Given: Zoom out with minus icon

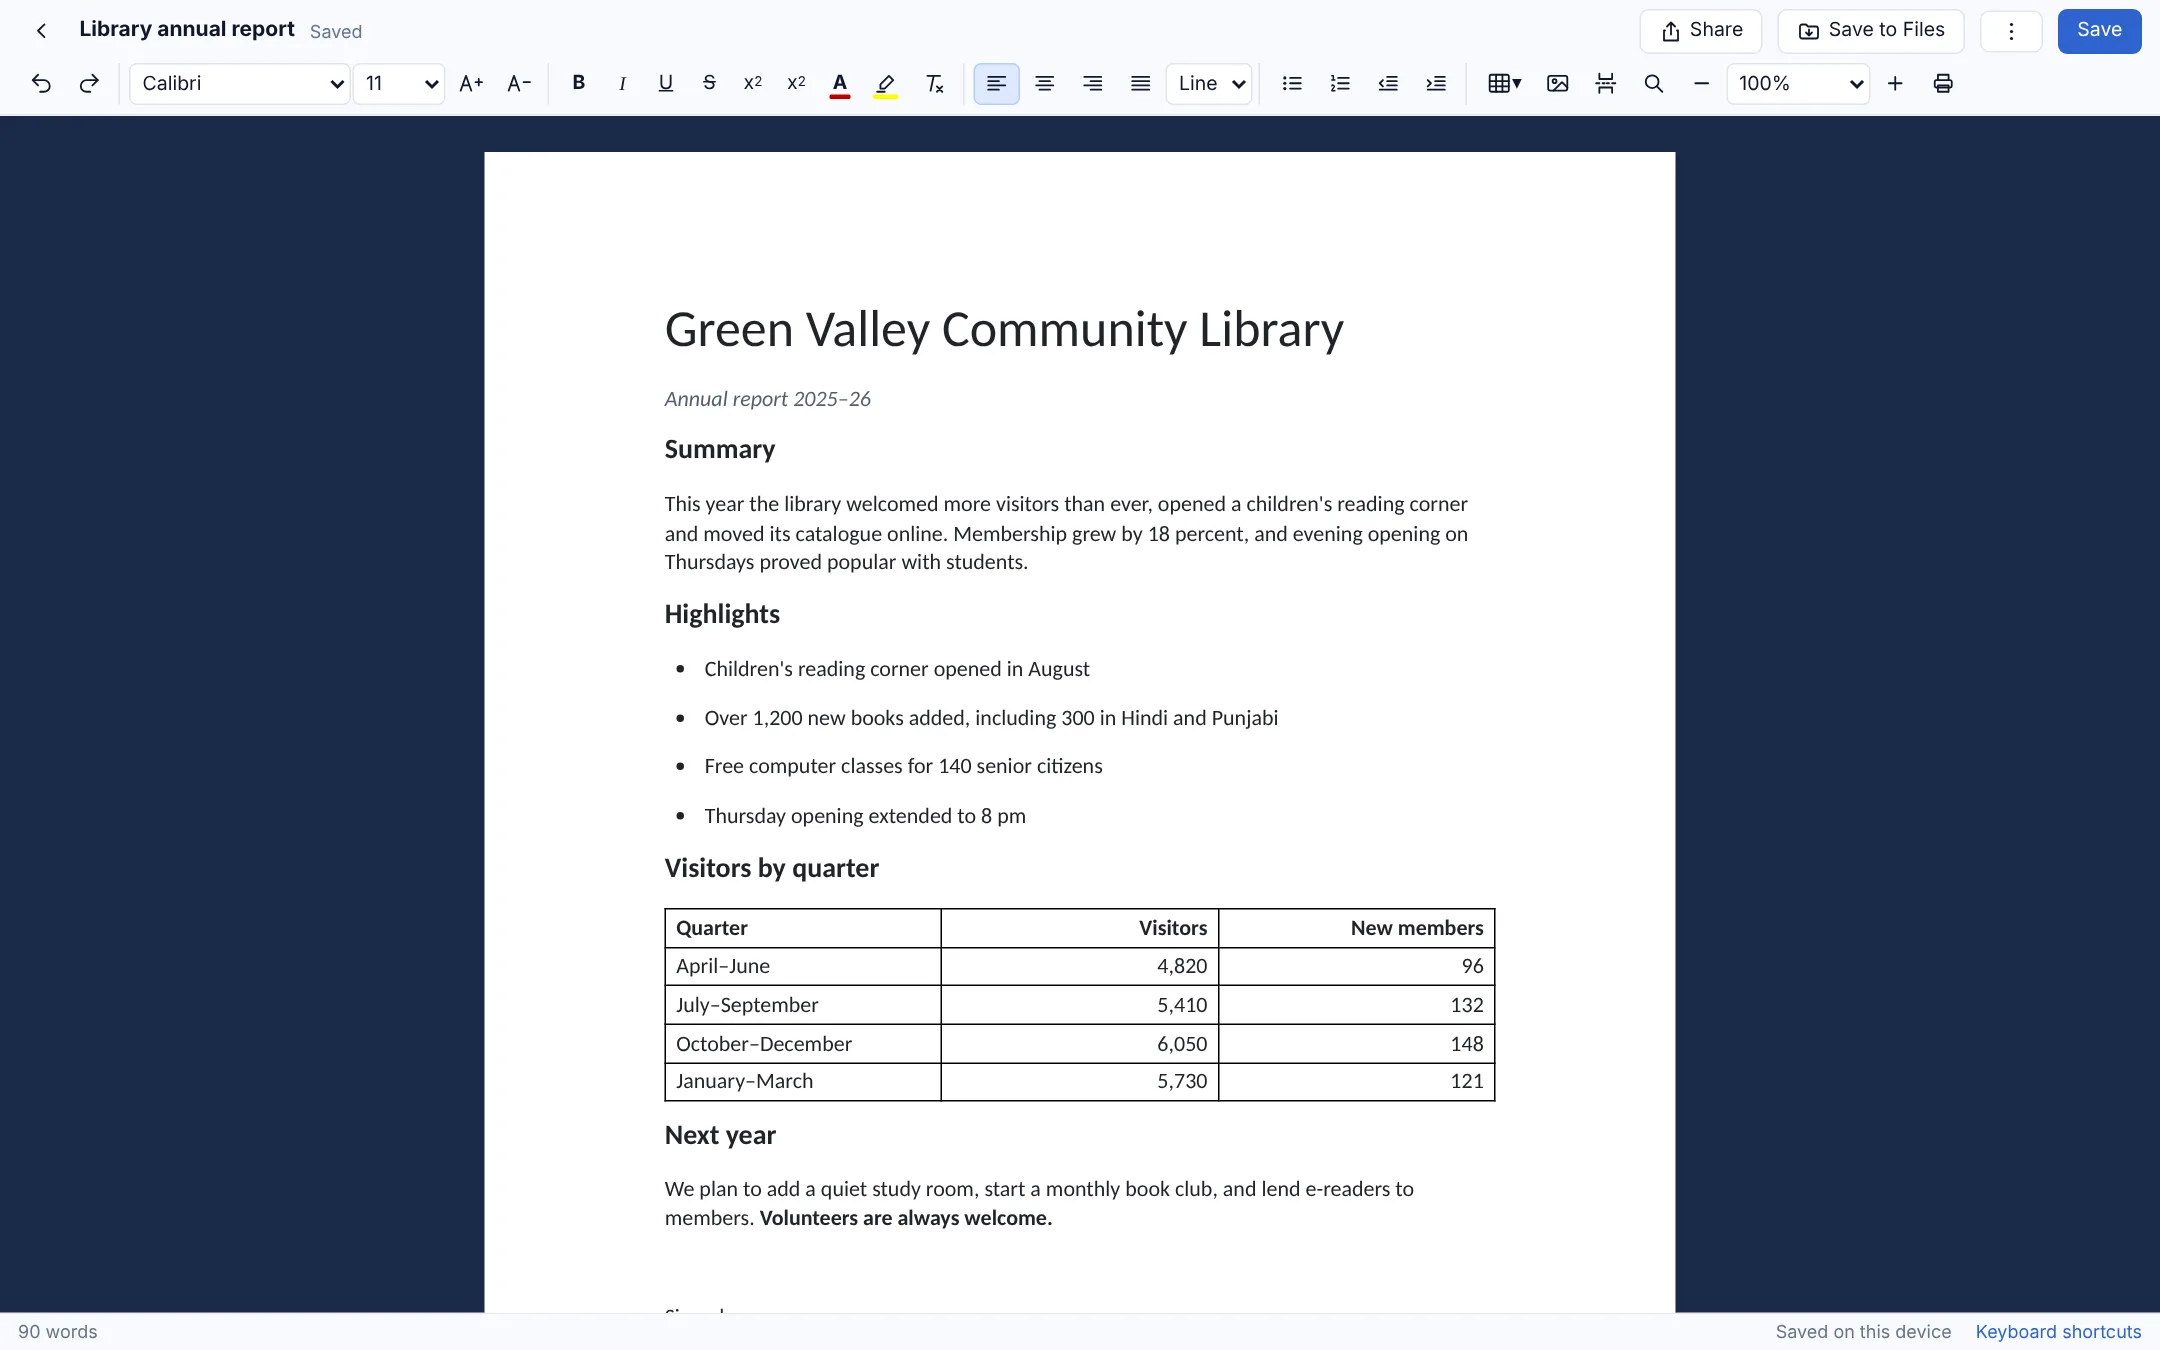Looking at the screenshot, I should (1702, 84).
